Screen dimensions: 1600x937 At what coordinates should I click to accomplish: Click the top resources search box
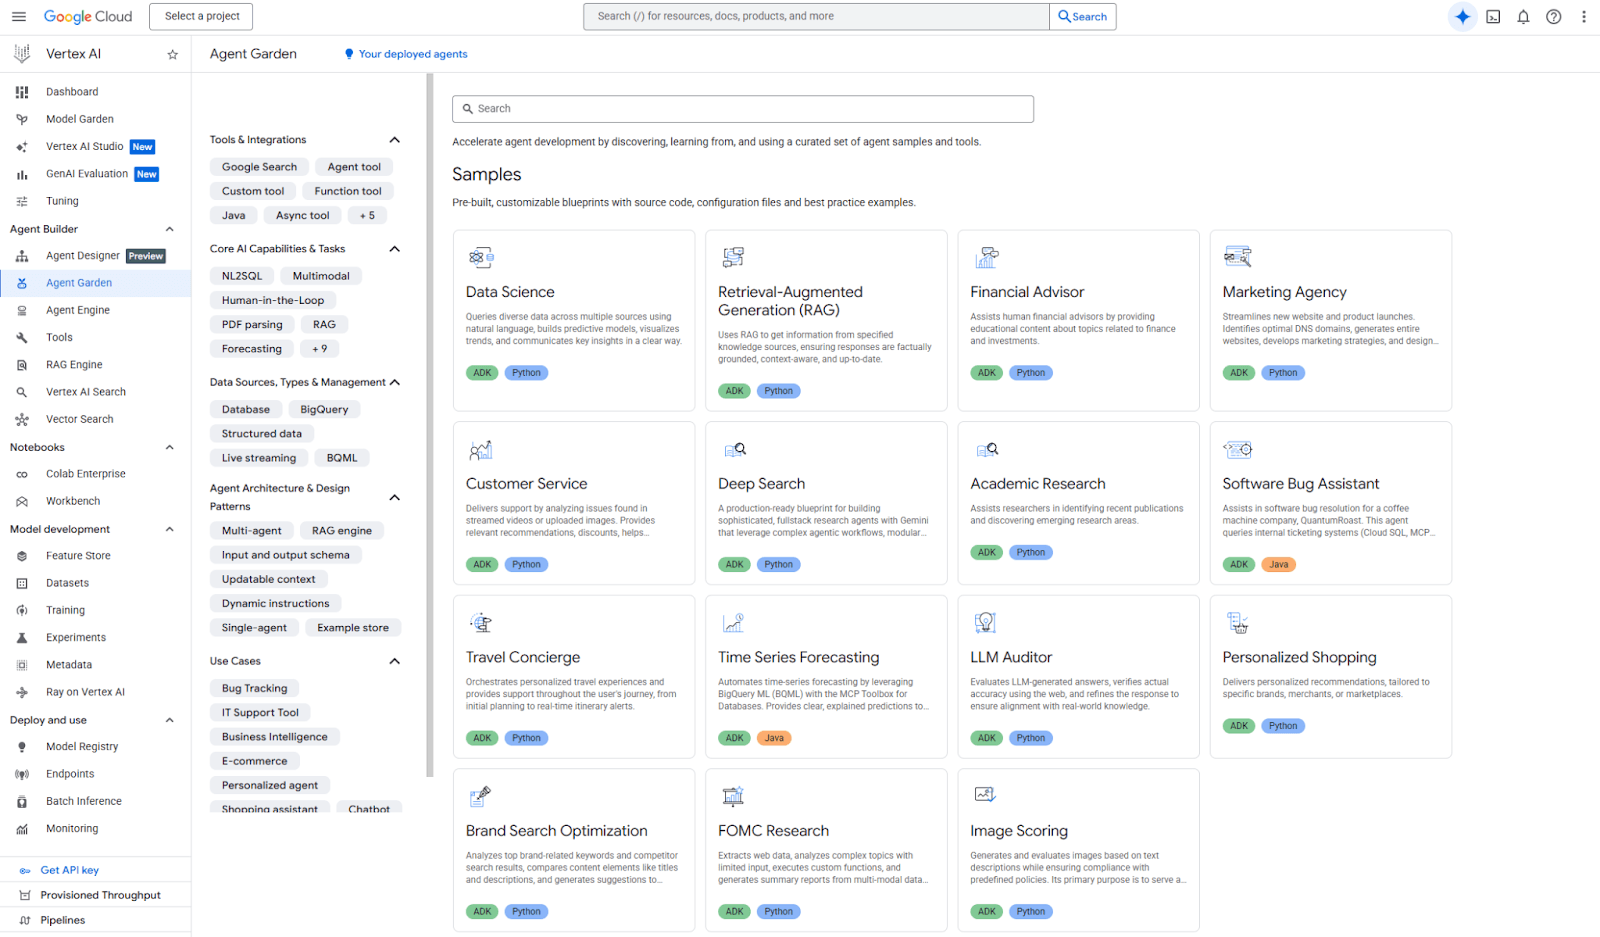coord(816,16)
